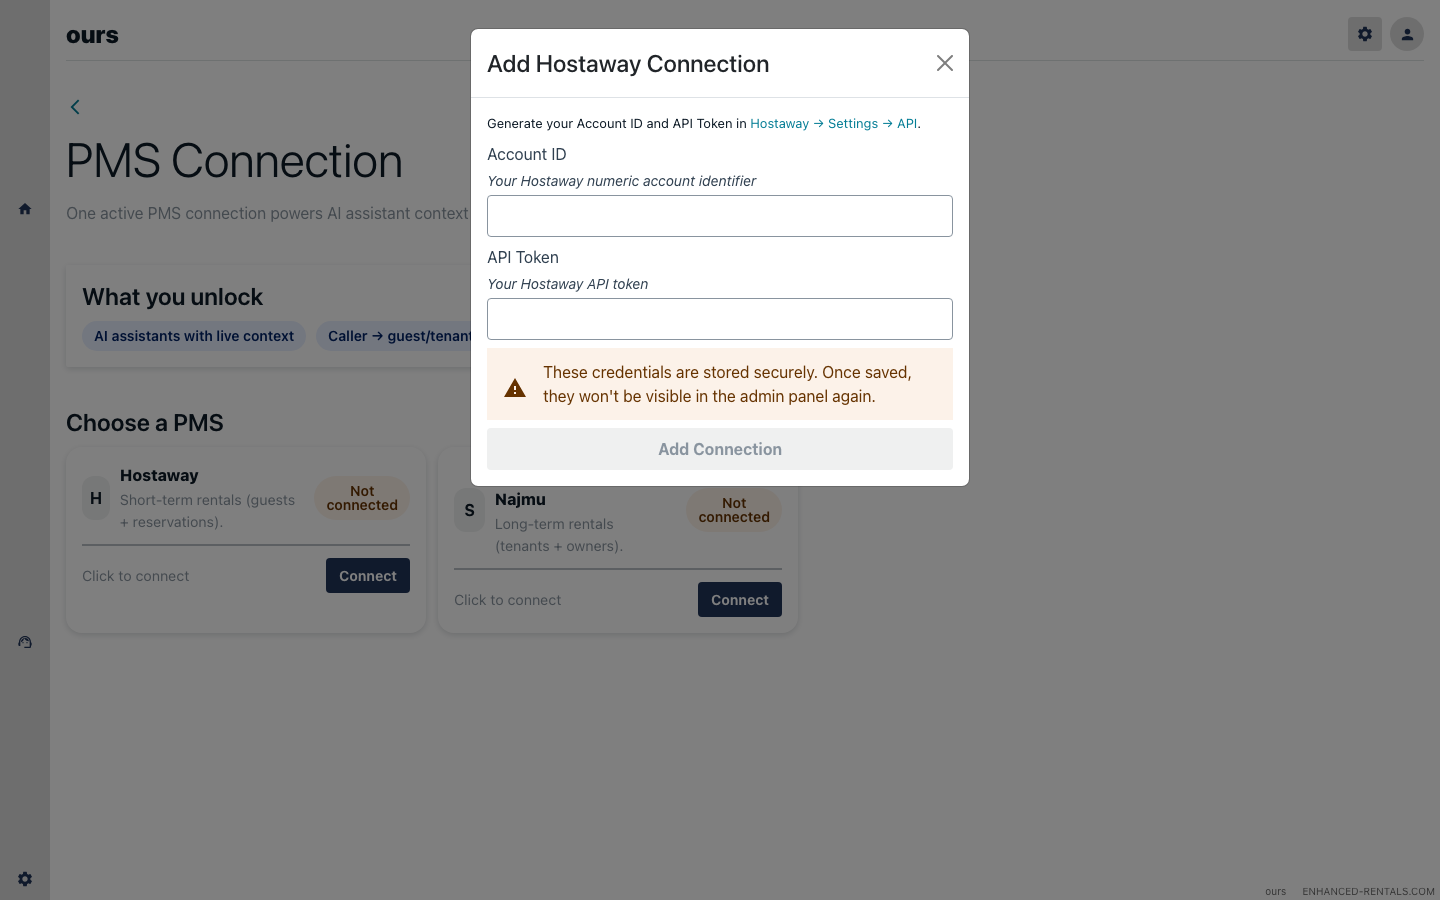Click the API Token input field
1440x900 pixels.
pos(719,318)
